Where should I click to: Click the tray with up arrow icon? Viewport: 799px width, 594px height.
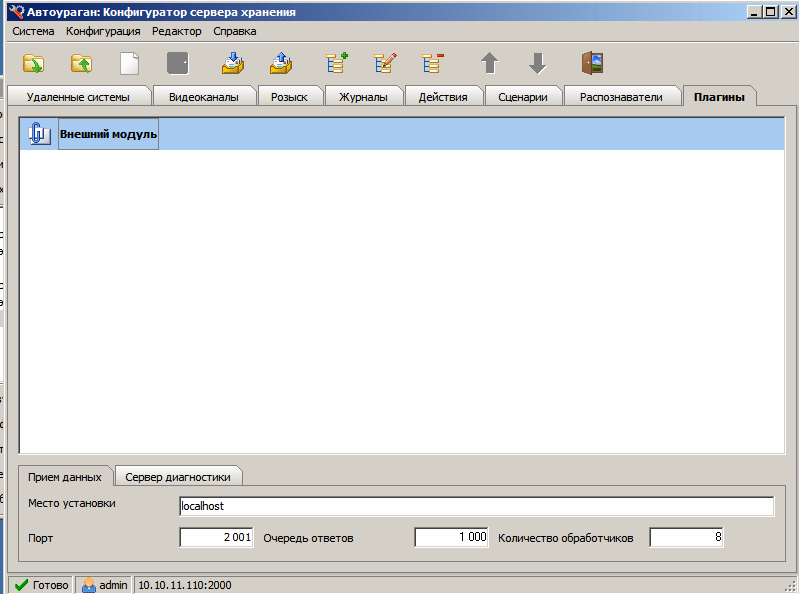coord(281,64)
